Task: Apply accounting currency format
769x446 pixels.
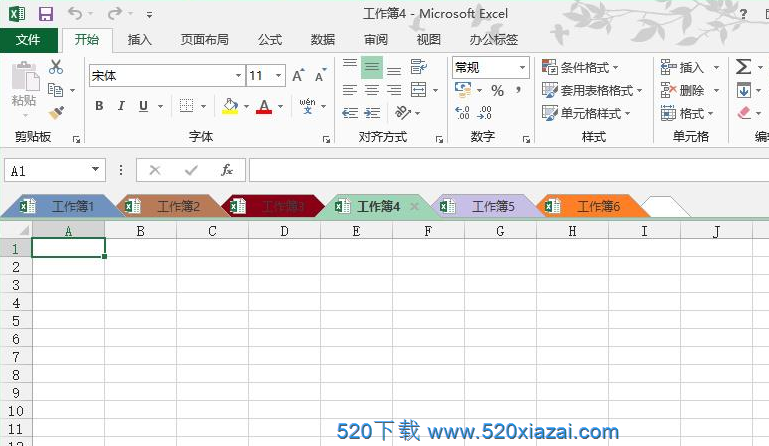Action: 463,90
